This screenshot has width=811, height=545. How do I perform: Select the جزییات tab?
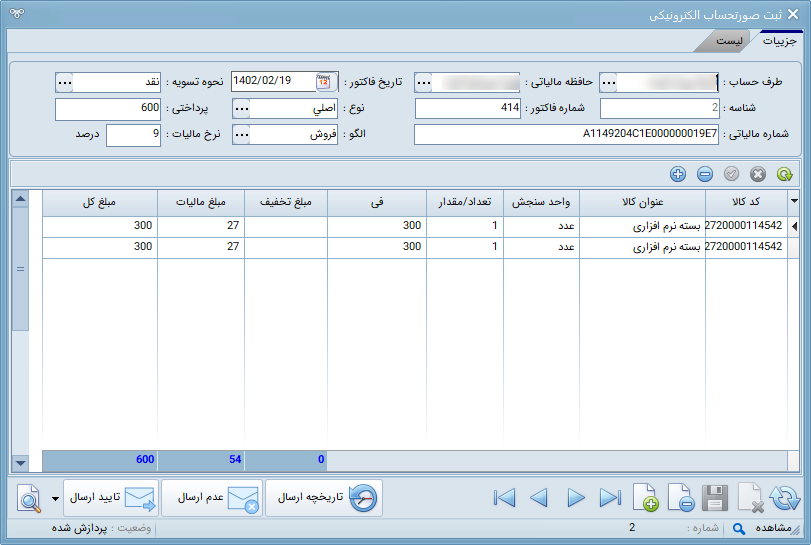click(x=780, y=41)
